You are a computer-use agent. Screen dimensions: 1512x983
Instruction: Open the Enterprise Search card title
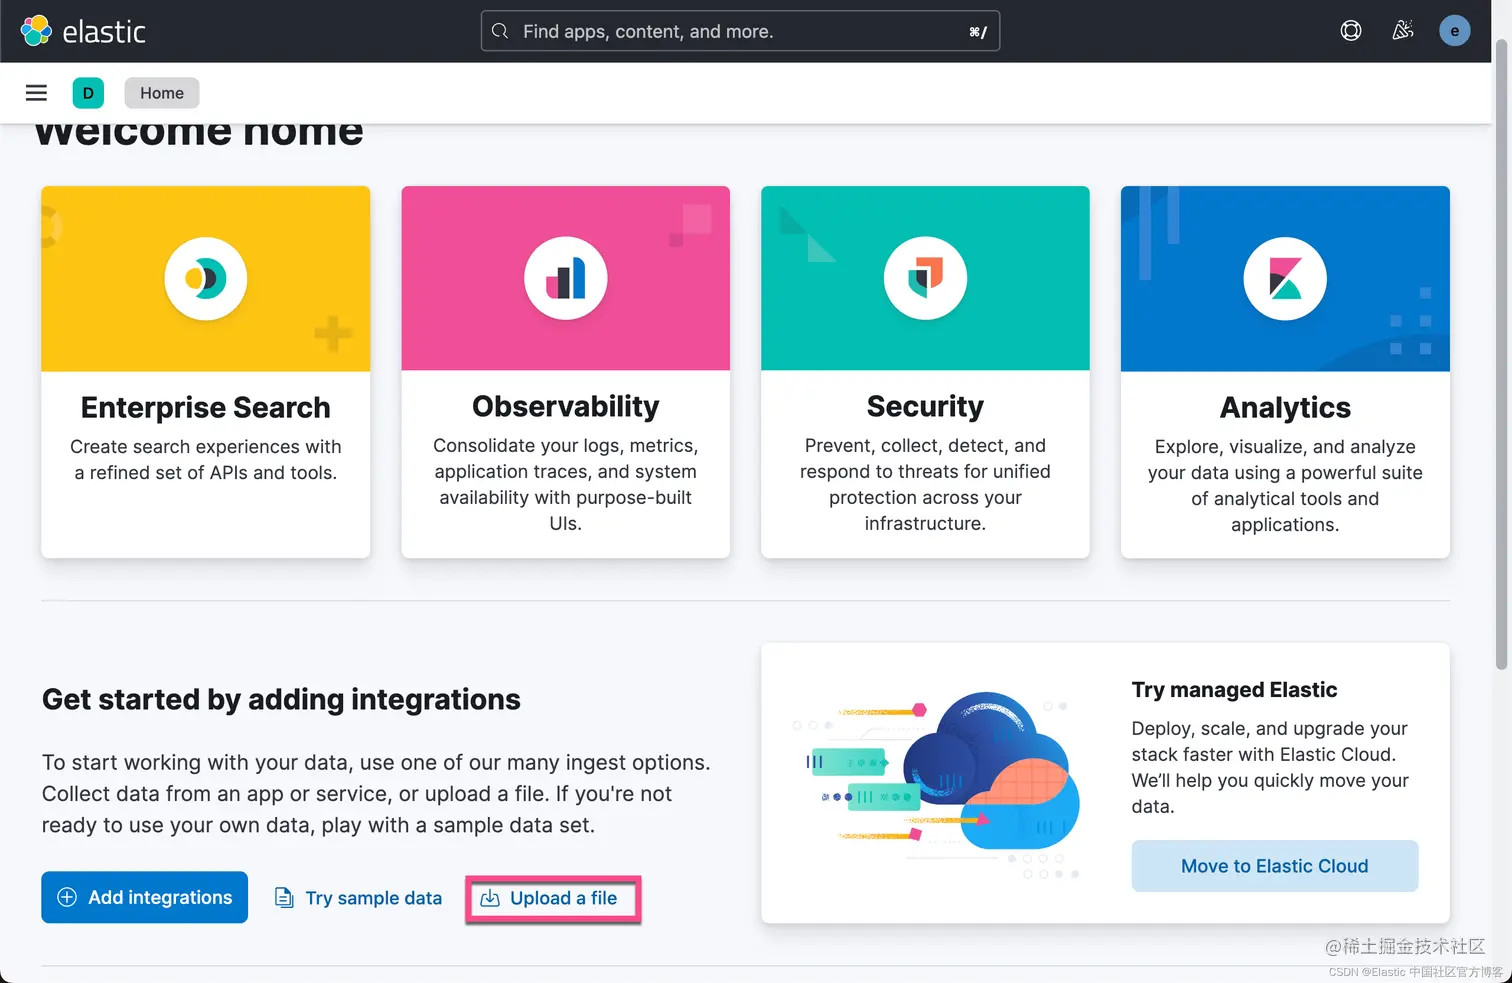coord(206,407)
